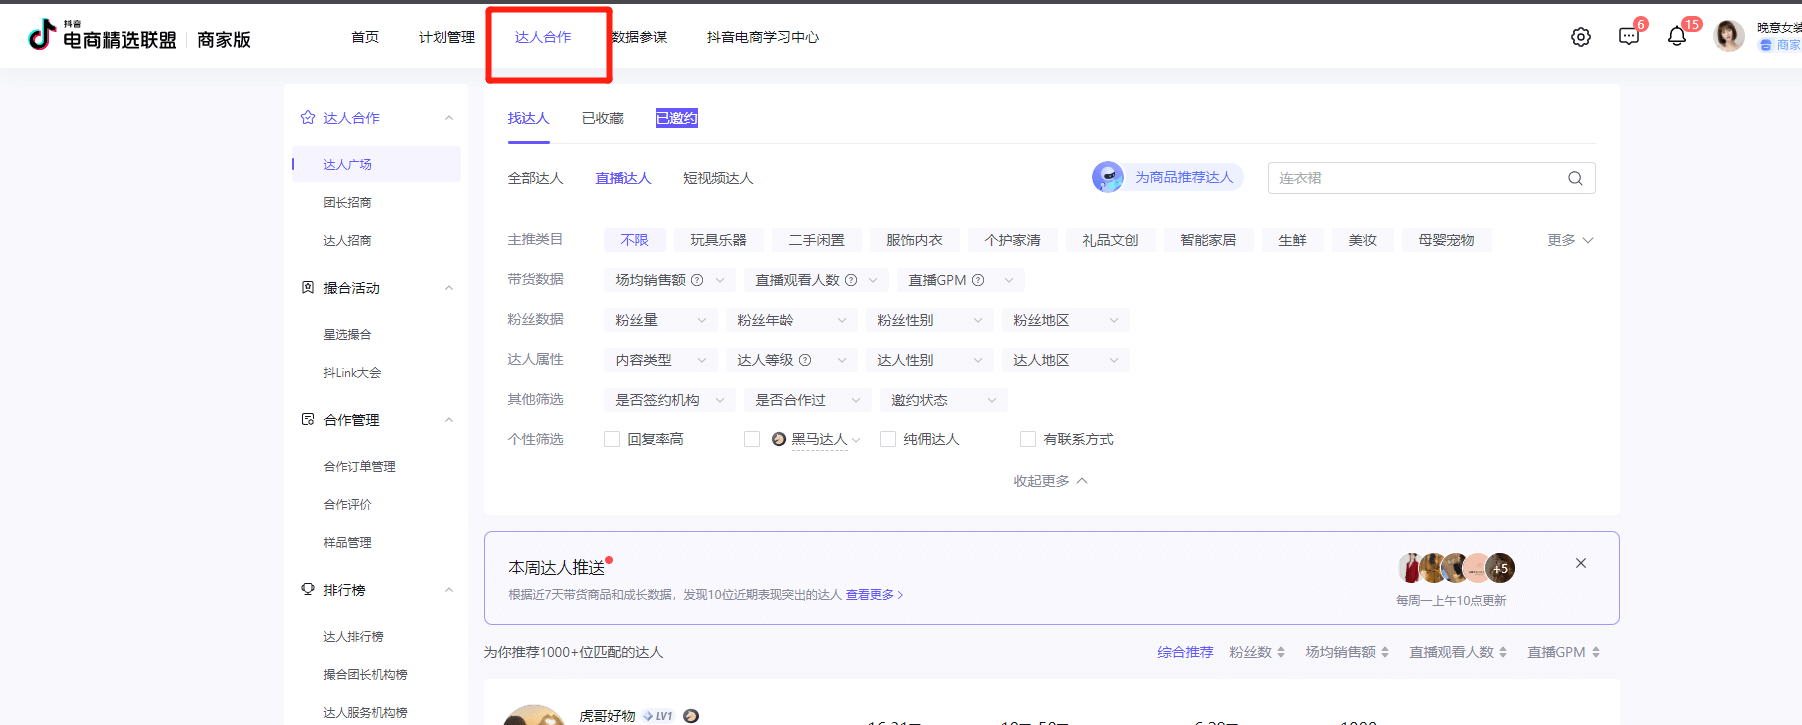Click the +5 avatar group in weekly push
Image resolution: width=1802 pixels, height=725 pixels.
click(1500, 568)
